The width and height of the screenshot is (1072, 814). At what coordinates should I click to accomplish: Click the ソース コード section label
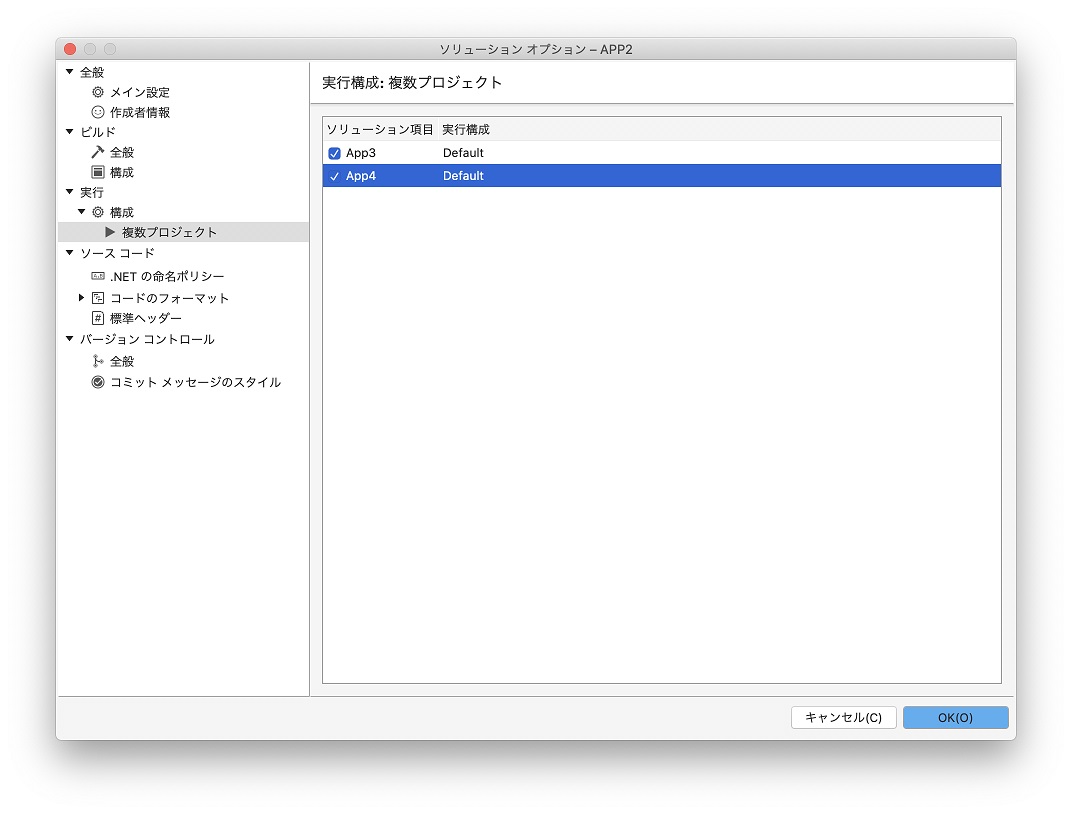[118, 254]
